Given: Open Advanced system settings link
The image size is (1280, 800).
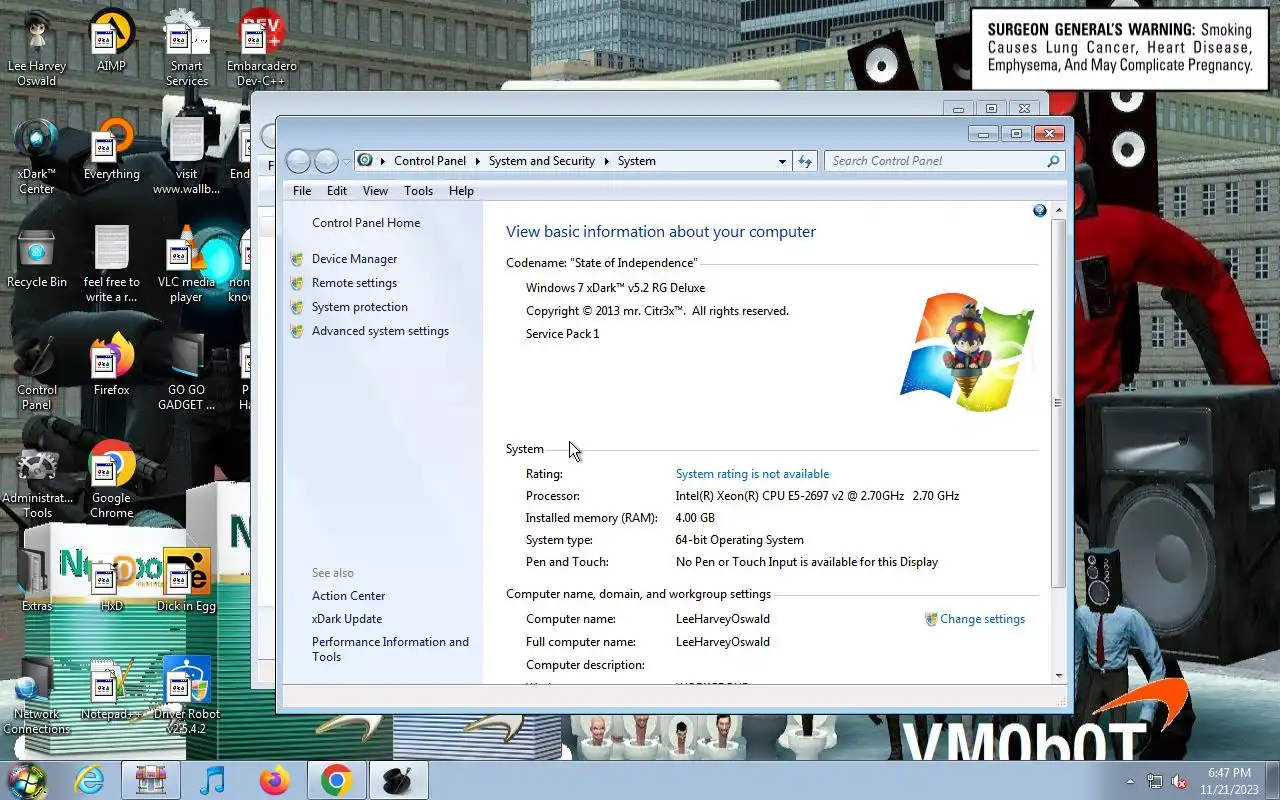Looking at the screenshot, I should [380, 331].
